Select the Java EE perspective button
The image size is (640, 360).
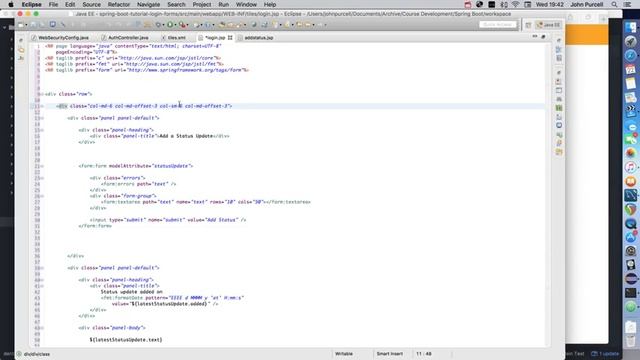click(x=548, y=25)
